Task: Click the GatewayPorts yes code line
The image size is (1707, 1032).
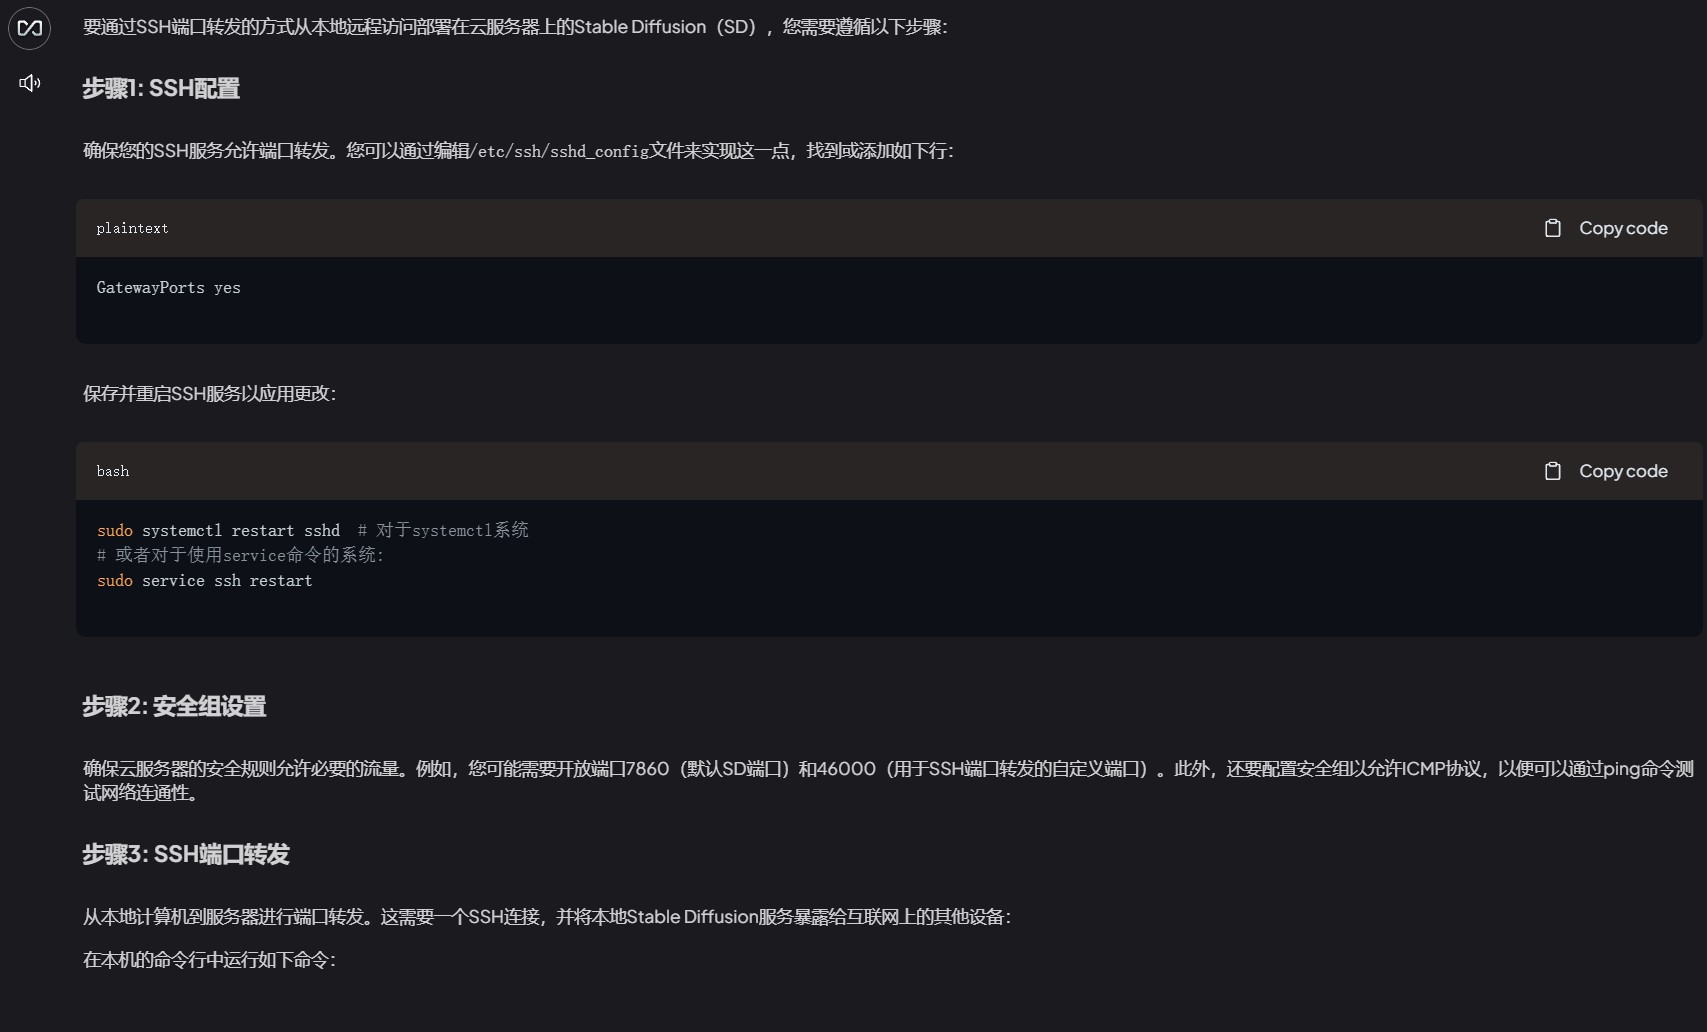Action: pos(168,288)
